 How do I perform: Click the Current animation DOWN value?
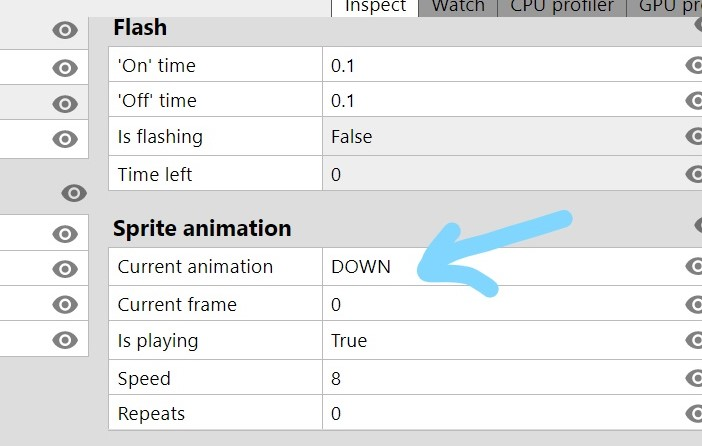pyautogui.click(x=361, y=267)
